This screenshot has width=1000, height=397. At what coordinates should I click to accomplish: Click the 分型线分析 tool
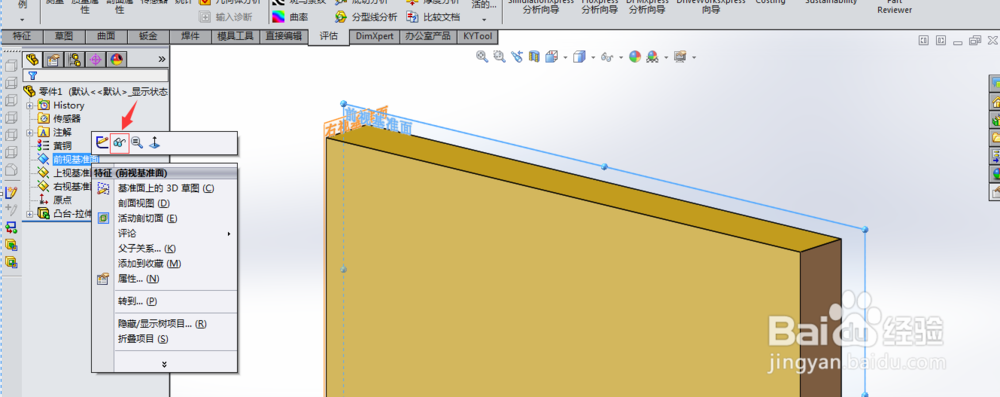coord(365,17)
